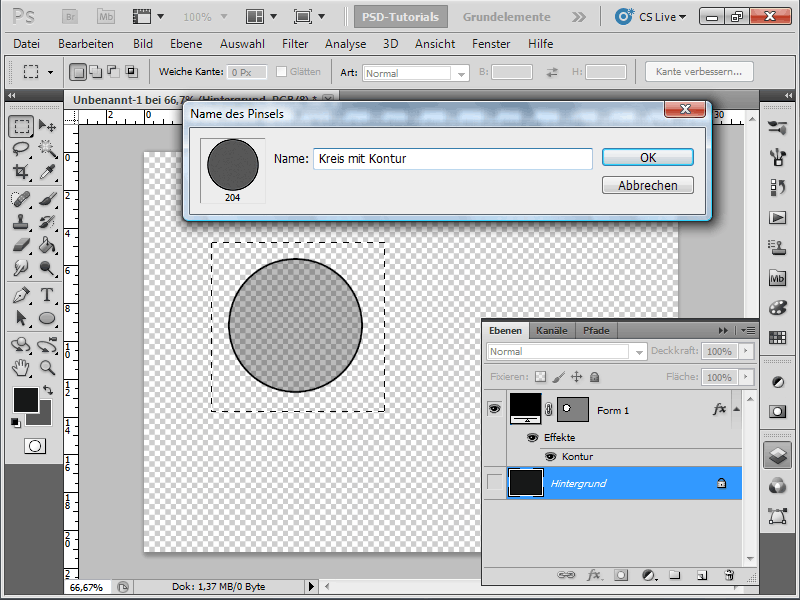Image resolution: width=800 pixels, height=600 pixels.
Task: Choose New Selection mode button
Action: coord(78,72)
